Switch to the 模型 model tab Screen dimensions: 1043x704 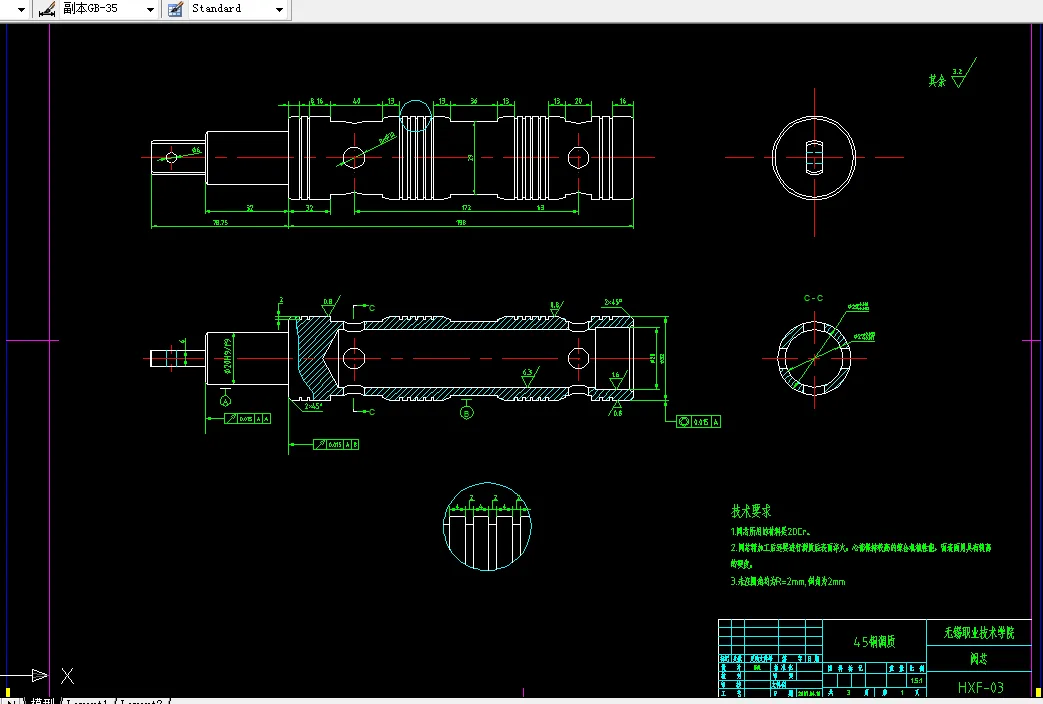41,700
